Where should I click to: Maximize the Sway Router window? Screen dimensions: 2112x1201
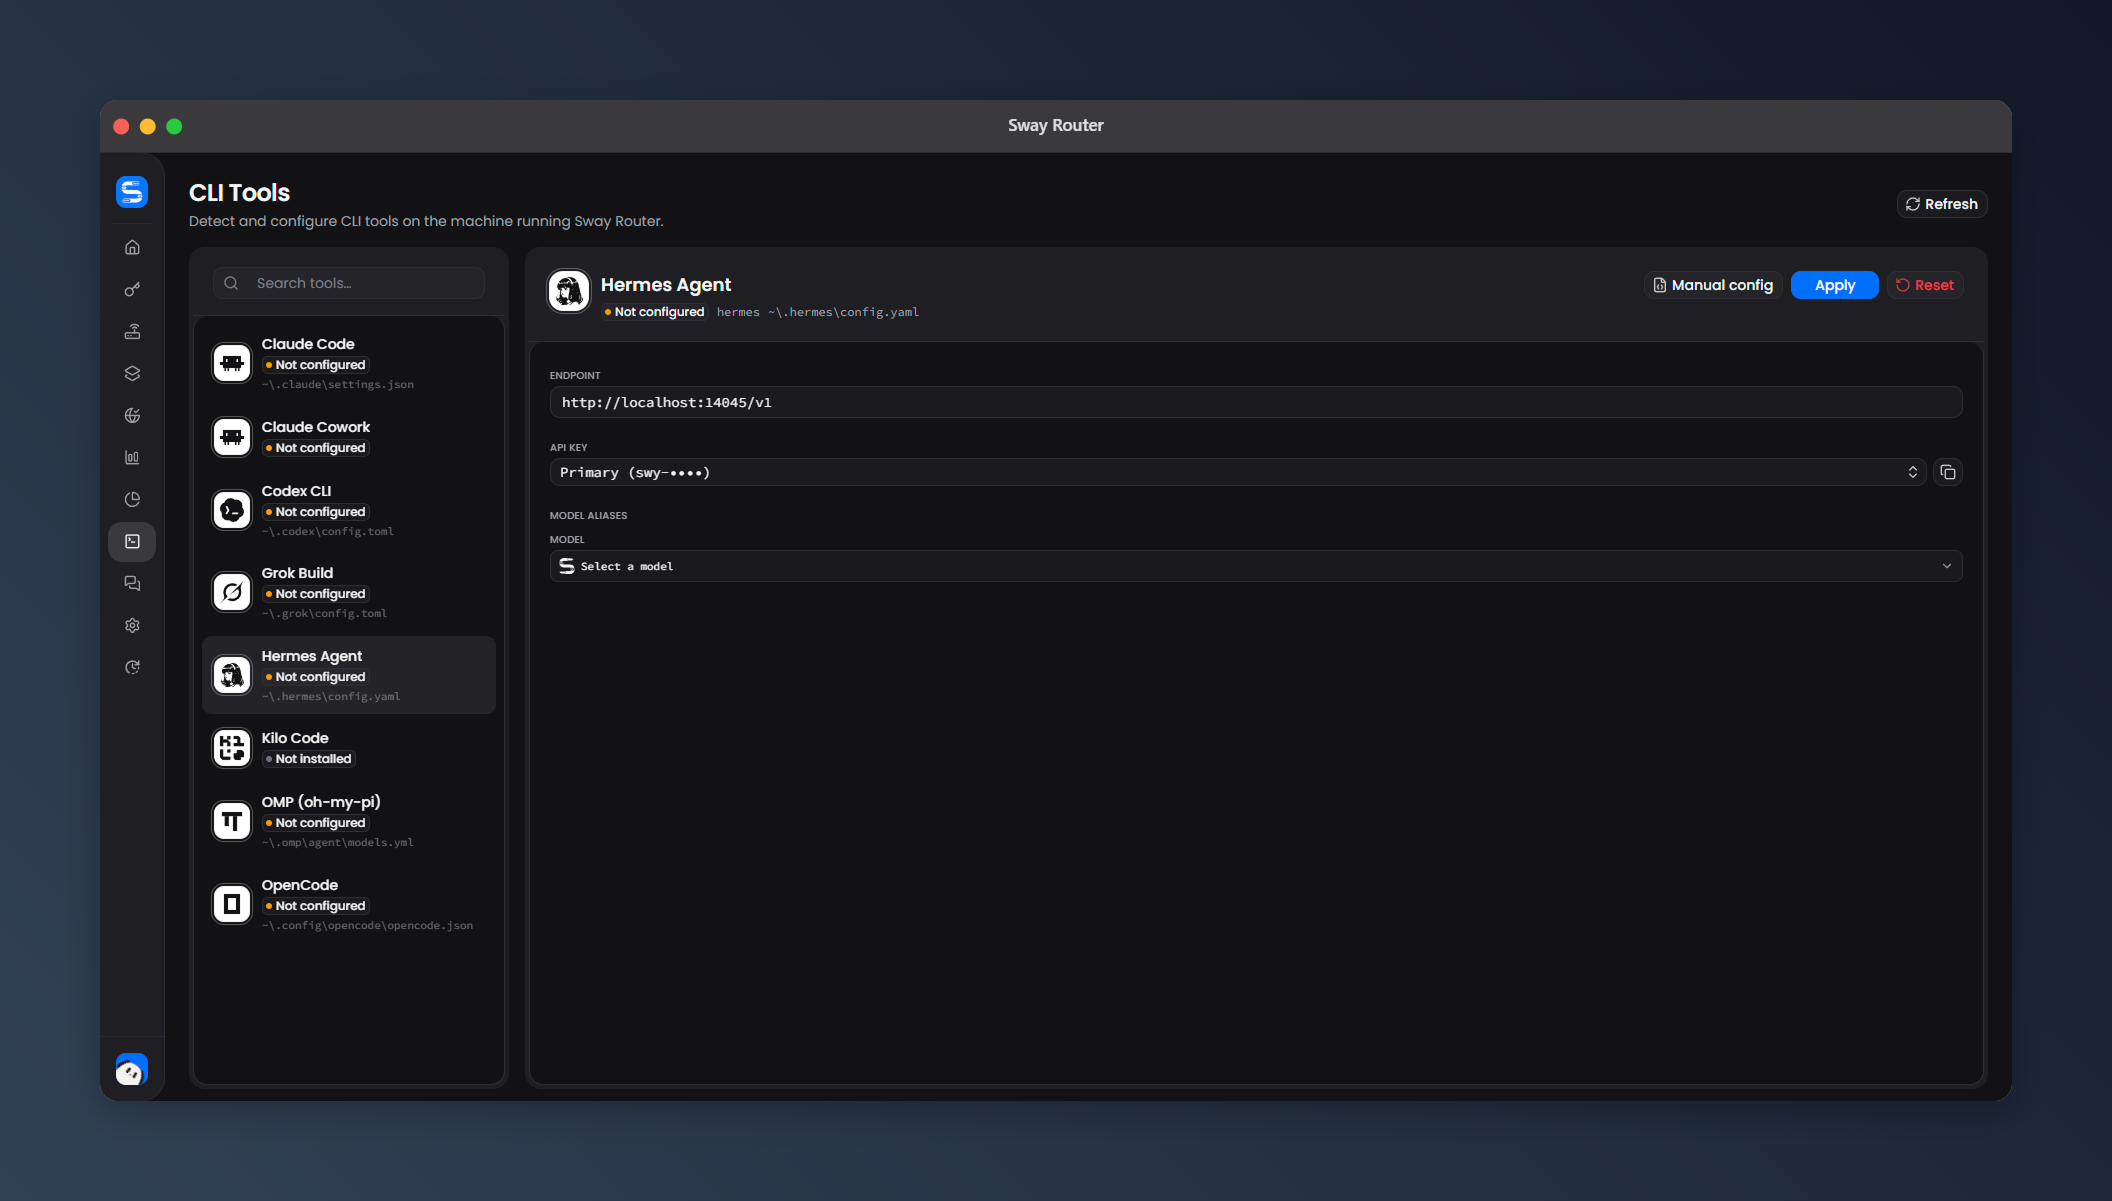(174, 126)
